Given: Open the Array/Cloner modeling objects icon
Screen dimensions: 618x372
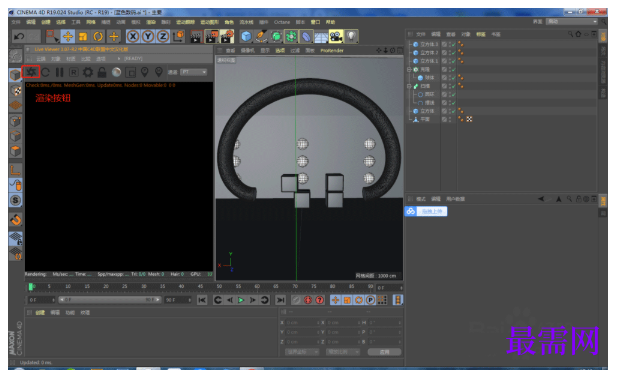Looking at the screenshot, I should pos(291,37).
